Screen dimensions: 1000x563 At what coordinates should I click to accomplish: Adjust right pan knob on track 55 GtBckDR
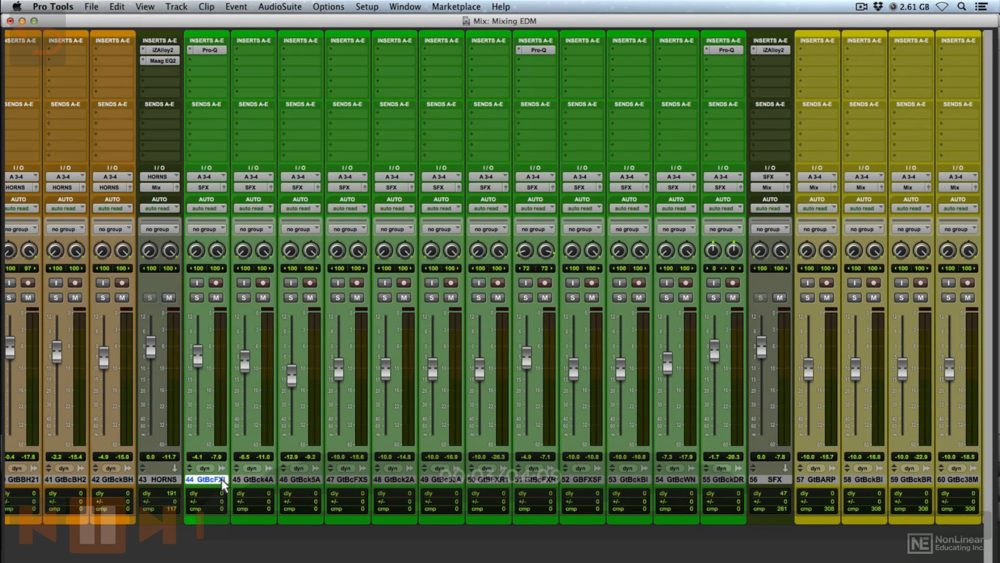[x=733, y=251]
